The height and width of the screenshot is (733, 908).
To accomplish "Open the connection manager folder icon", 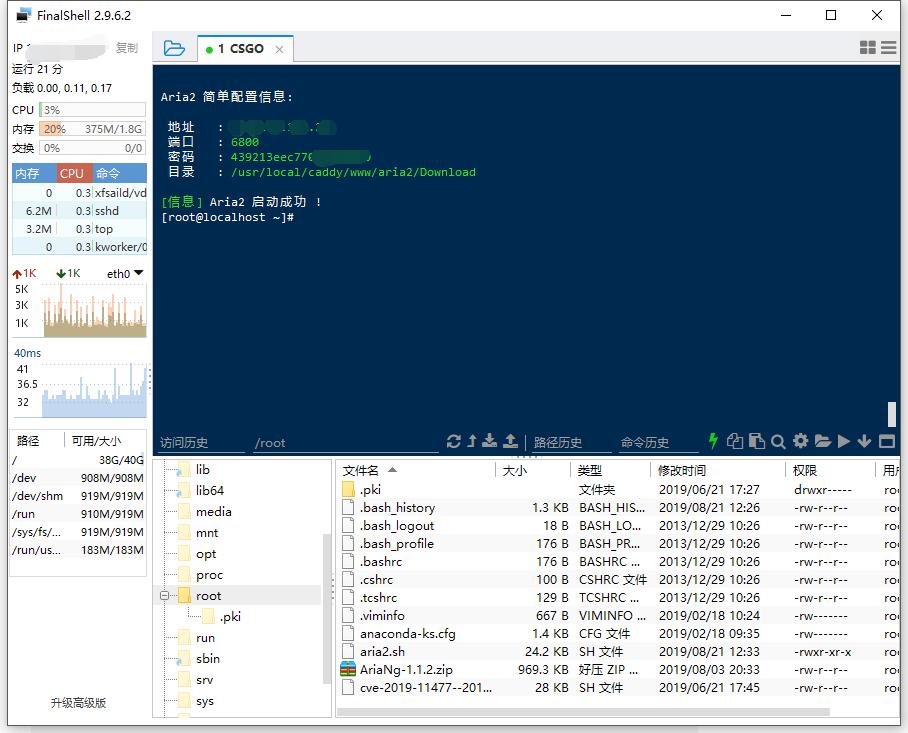I will point(174,48).
